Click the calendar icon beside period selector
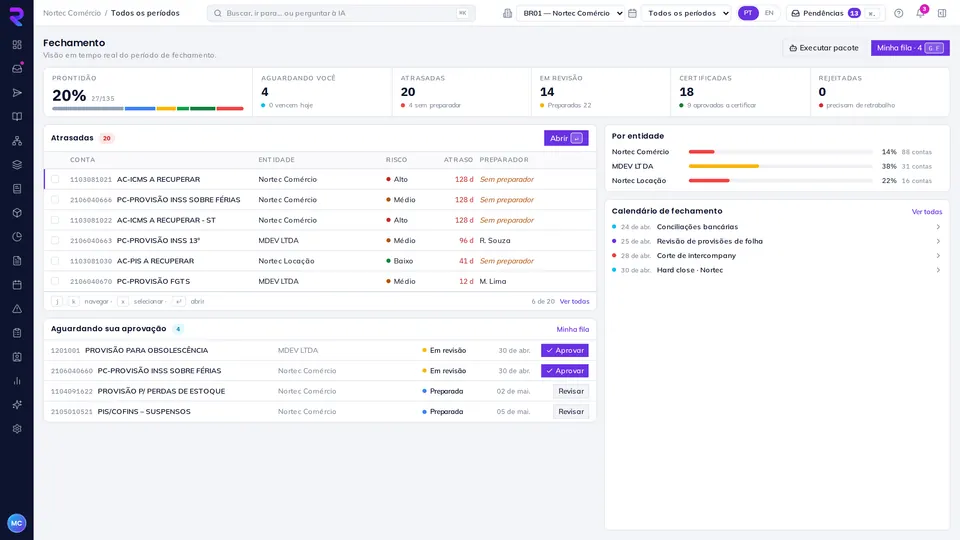 coord(632,13)
